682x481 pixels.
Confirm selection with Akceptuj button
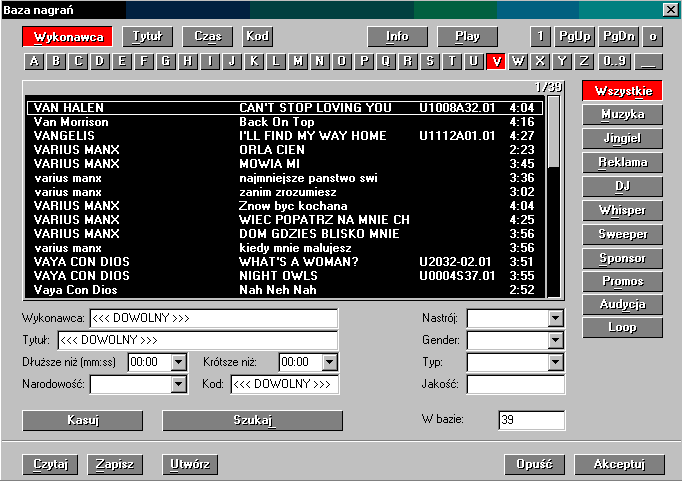tap(619, 464)
